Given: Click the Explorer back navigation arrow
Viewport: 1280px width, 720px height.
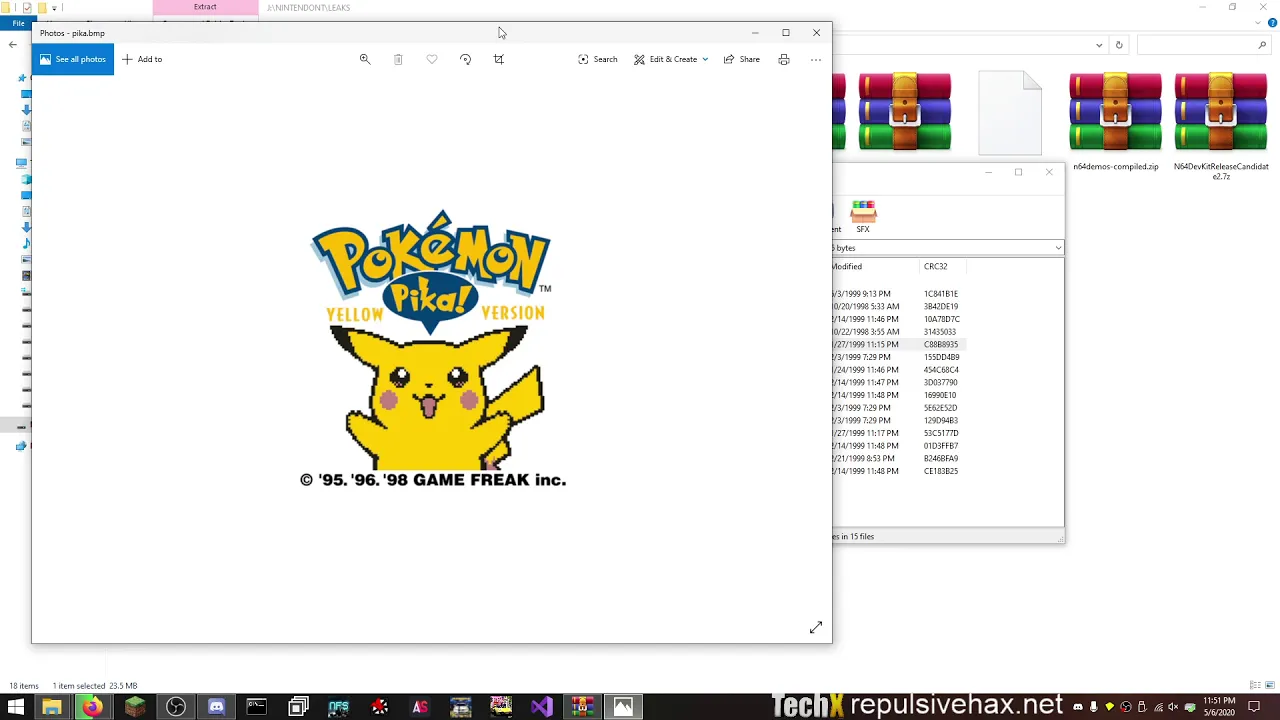Looking at the screenshot, I should pyautogui.click(x=12, y=44).
